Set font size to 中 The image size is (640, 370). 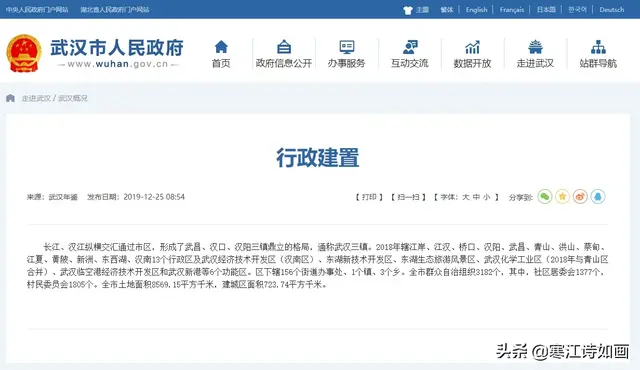pyautogui.click(x=476, y=197)
